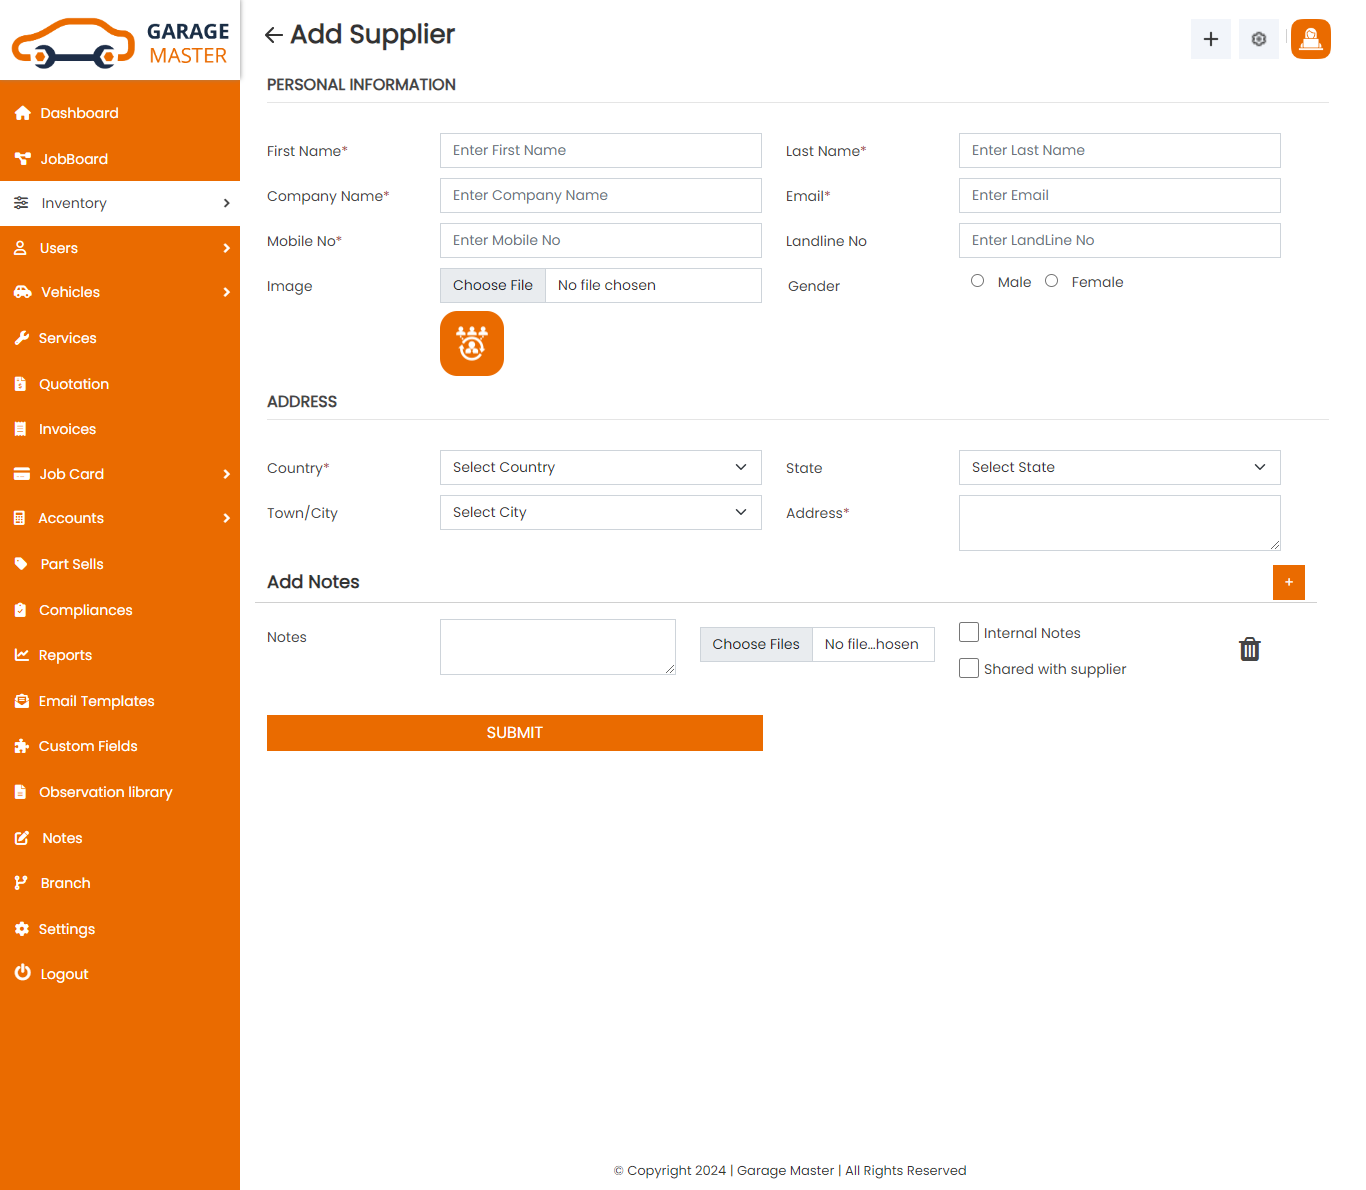Click the Enter First Name field
The width and height of the screenshot is (1366, 1190).
pos(600,150)
